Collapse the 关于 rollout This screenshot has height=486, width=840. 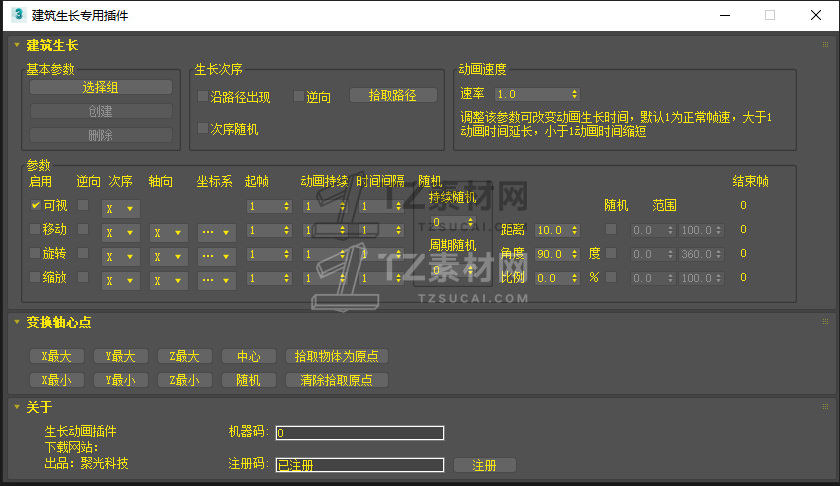[x=17, y=407]
